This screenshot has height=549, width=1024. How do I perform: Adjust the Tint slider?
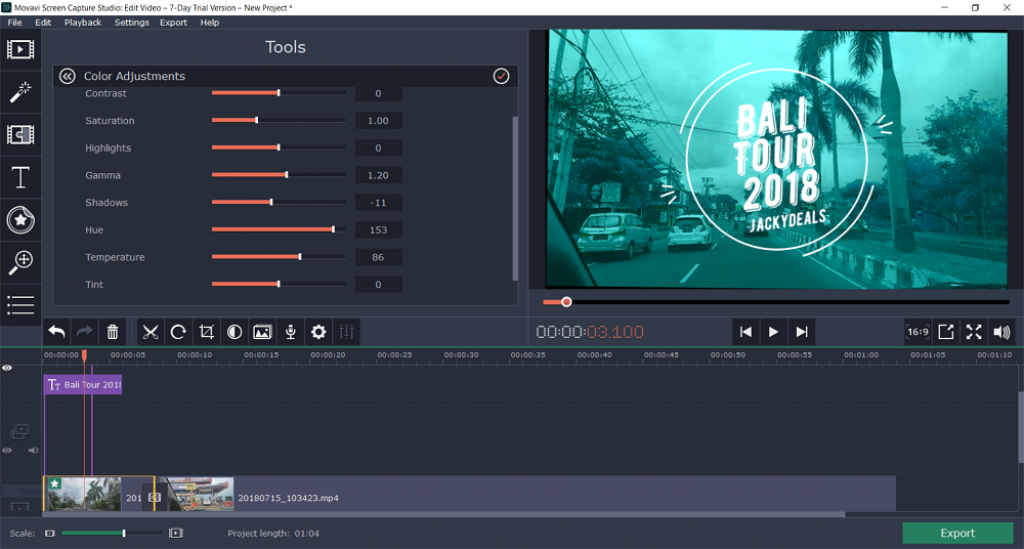point(278,285)
